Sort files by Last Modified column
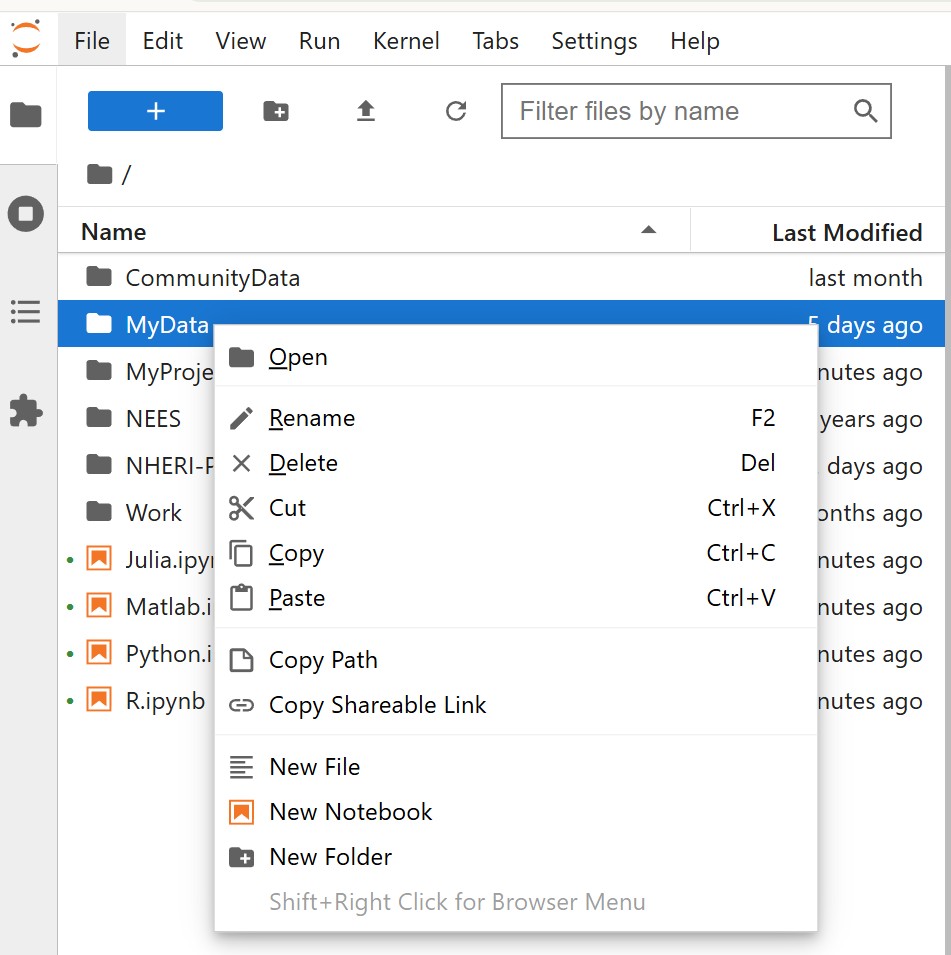The image size is (951, 955). (x=846, y=232)
